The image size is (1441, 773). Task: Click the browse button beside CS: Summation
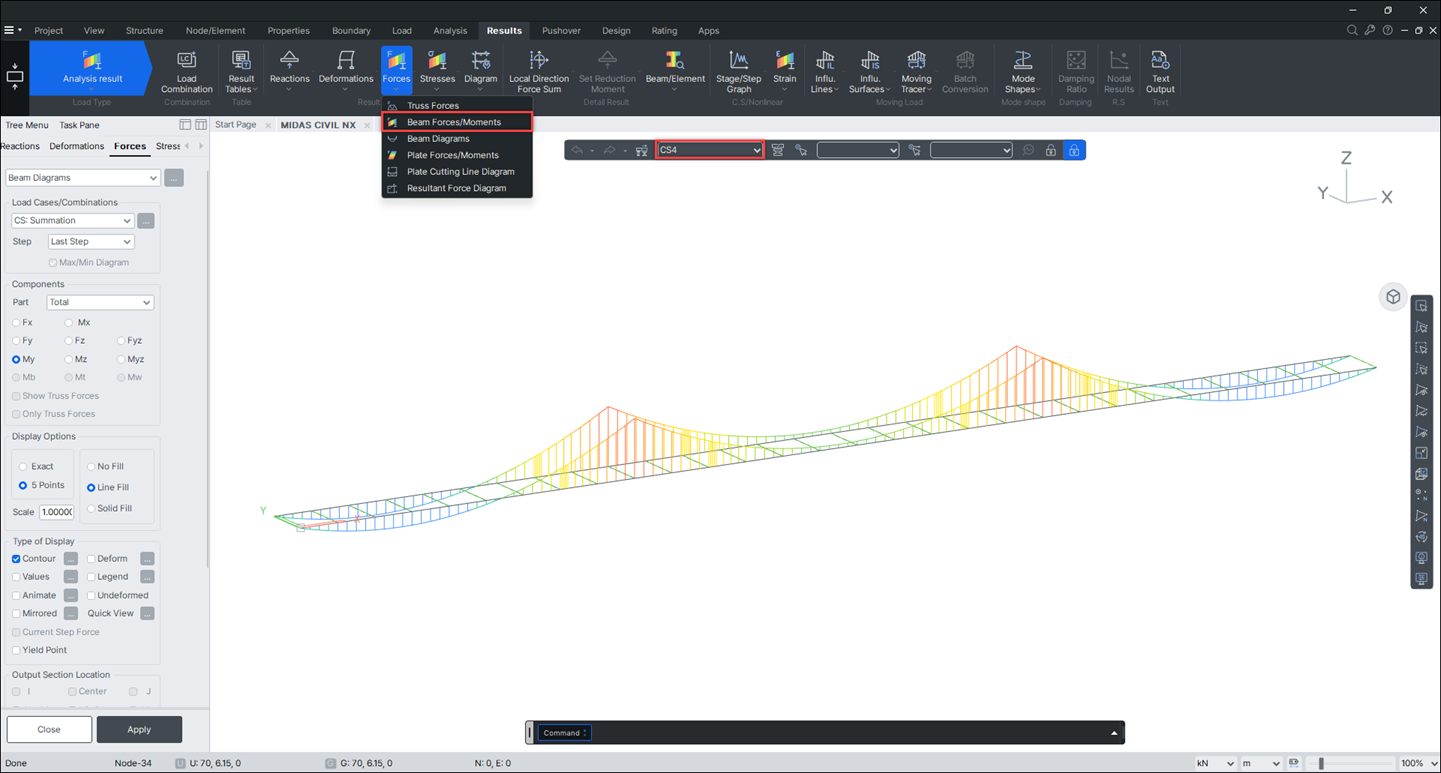pos(146,221)
